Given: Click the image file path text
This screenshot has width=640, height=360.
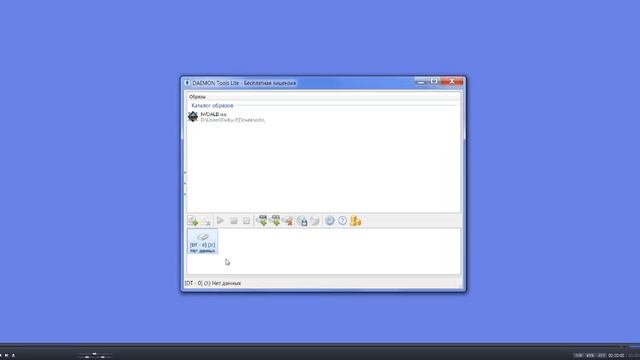Looking at the screenshot, I should tap(233, 120).
